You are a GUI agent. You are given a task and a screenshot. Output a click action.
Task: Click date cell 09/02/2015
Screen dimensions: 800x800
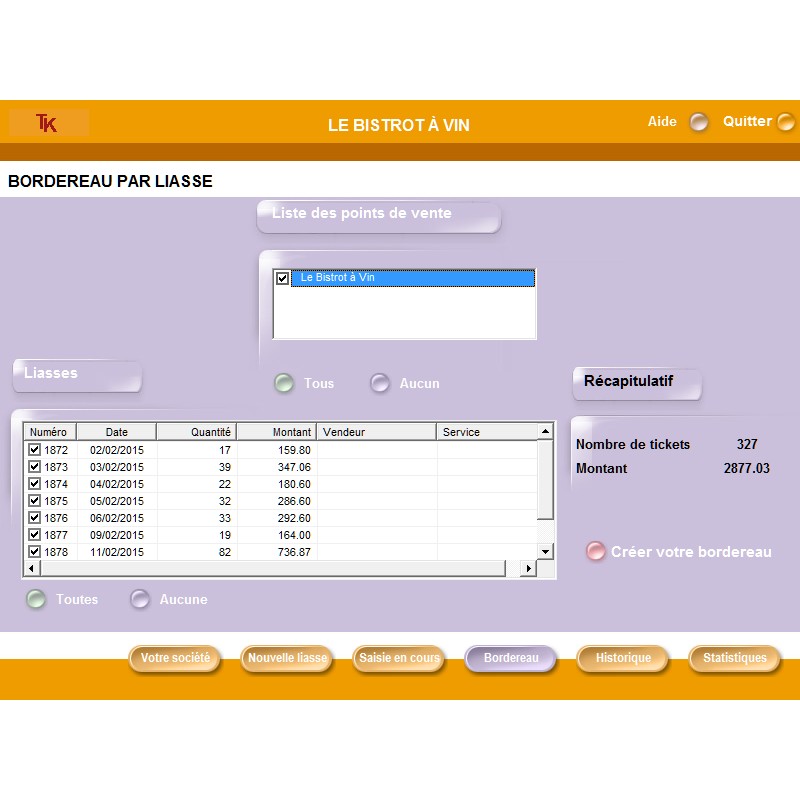click(x=117, y=535)
